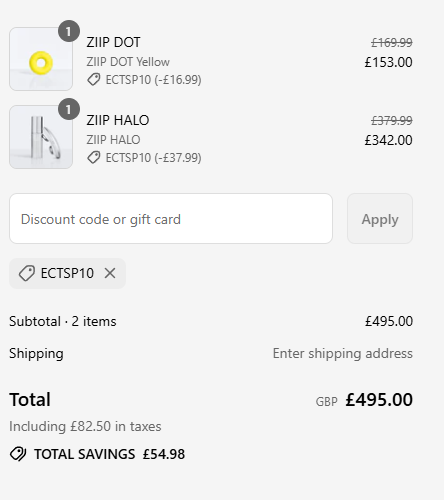Click the ECTSP10 discount chip label
This screenshot has height=500, width=444.
[x=67, y=273]
